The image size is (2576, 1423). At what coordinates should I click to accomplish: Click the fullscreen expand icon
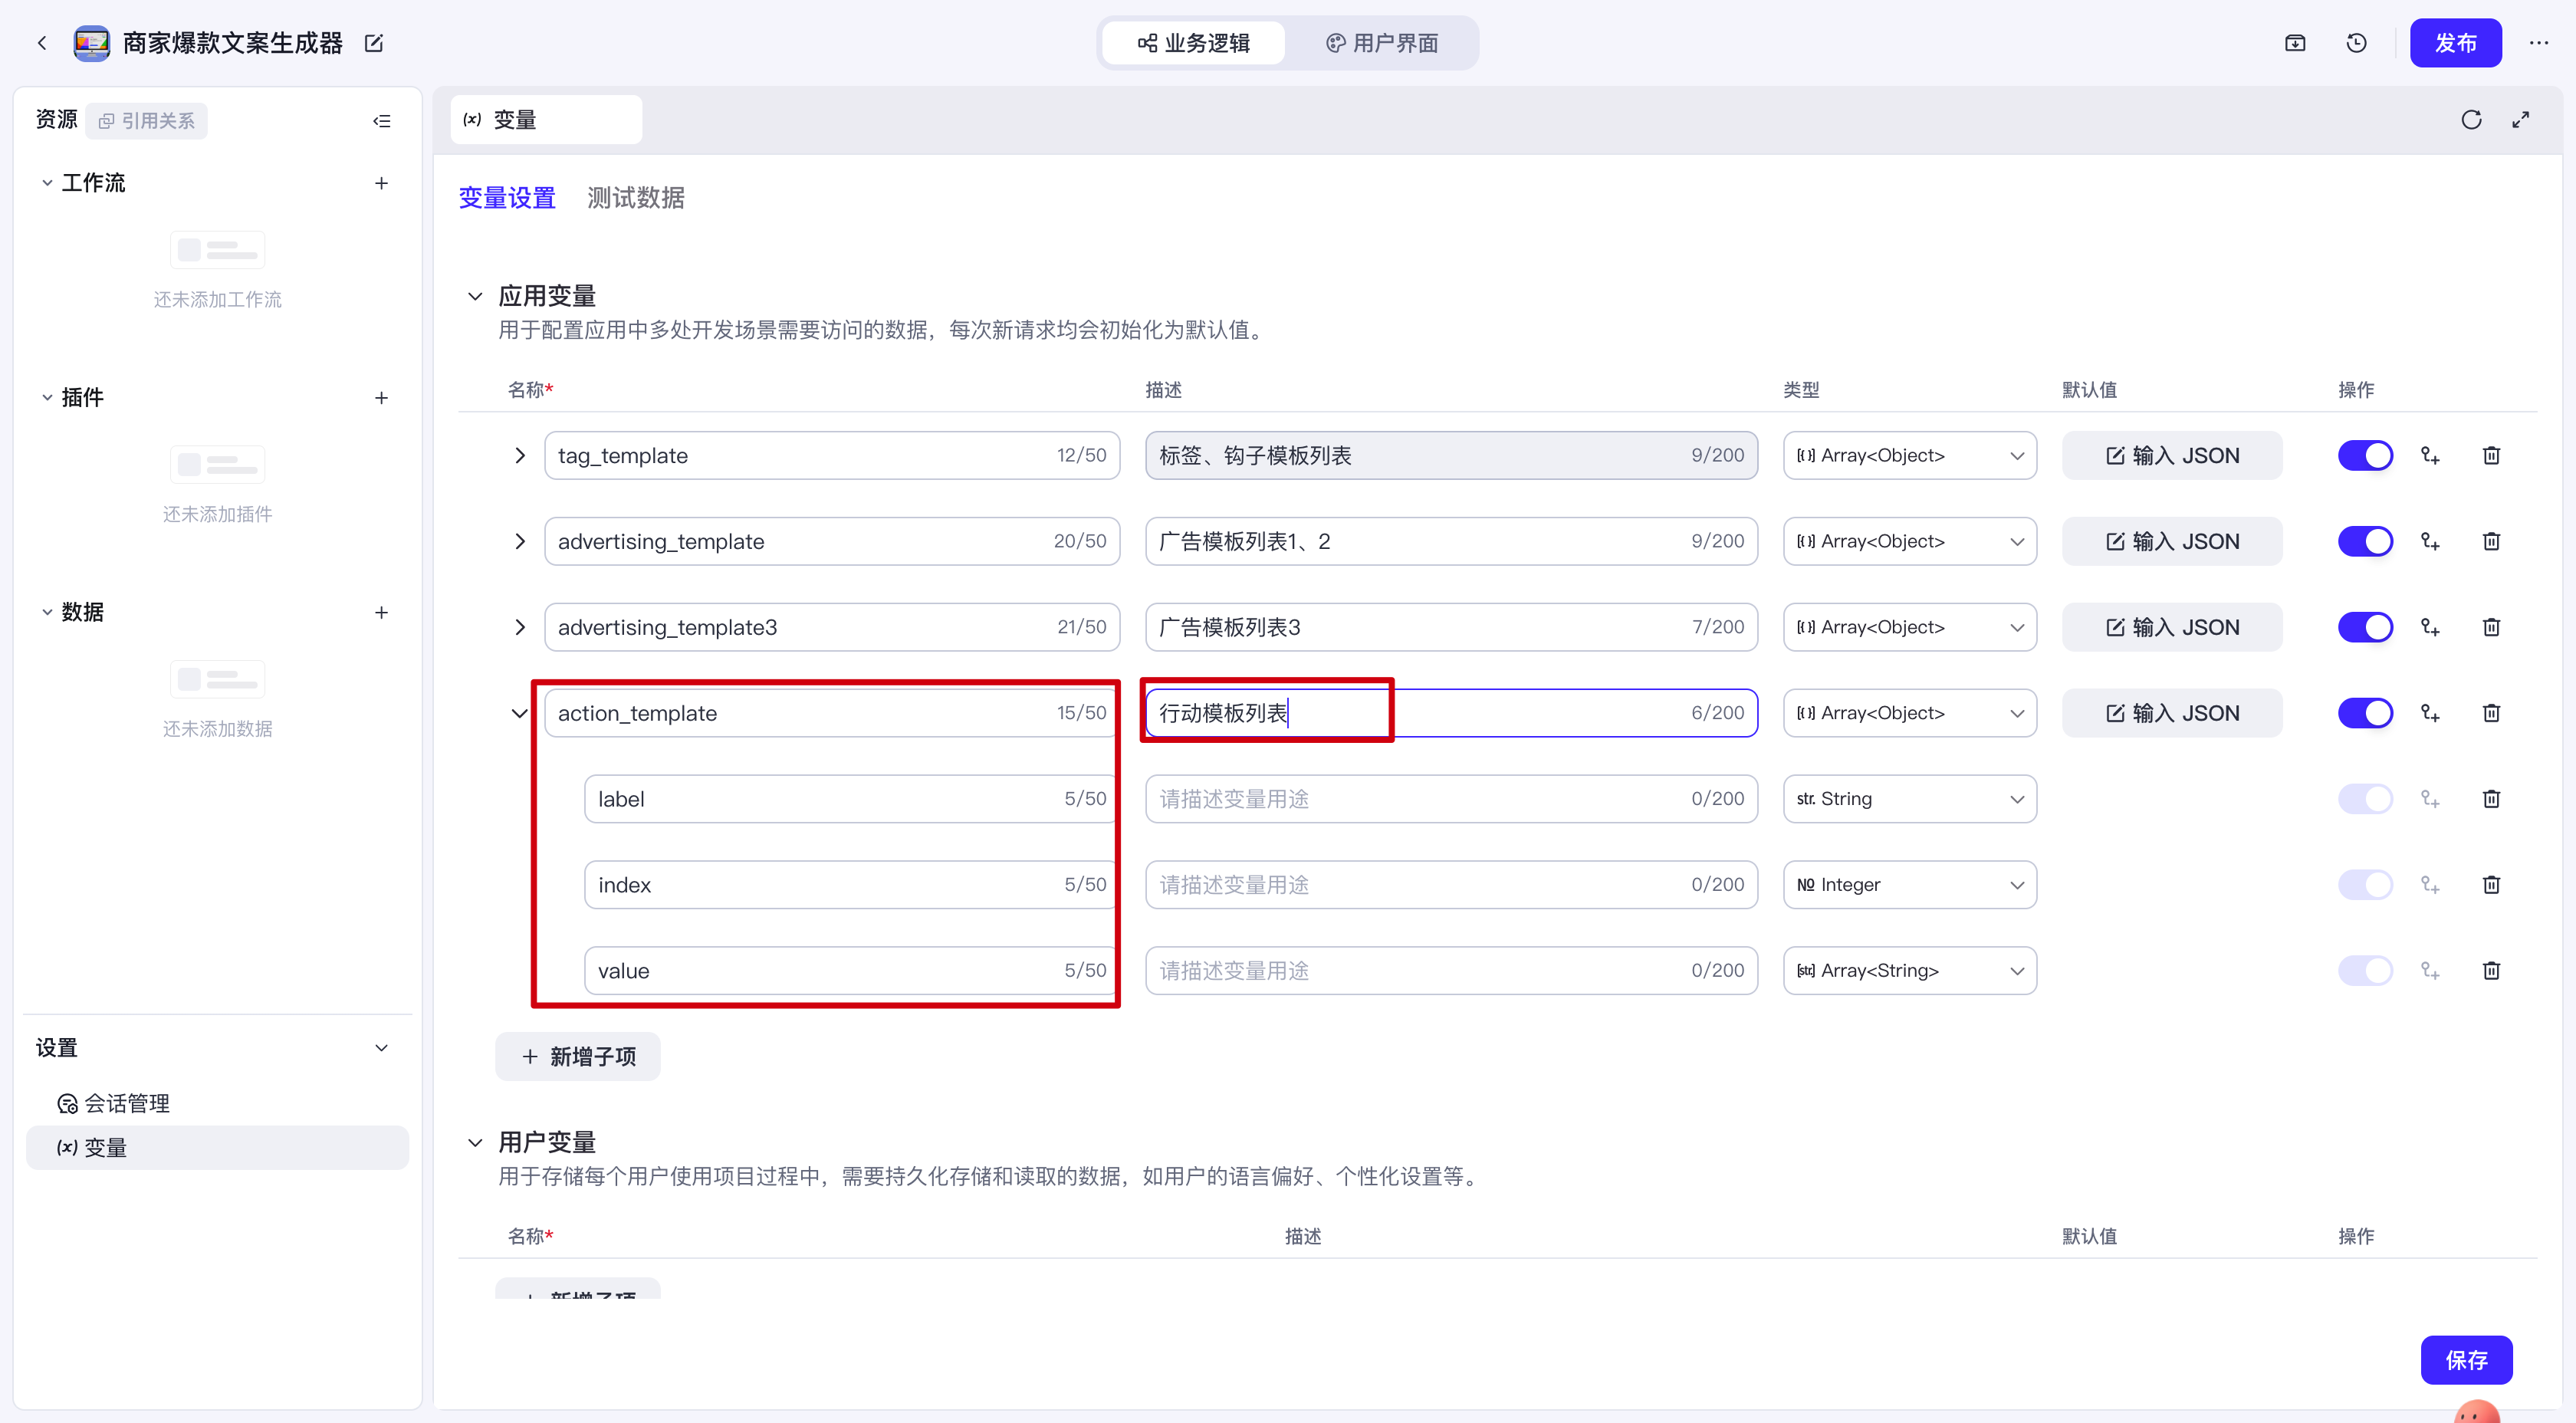coord(2520,120)
